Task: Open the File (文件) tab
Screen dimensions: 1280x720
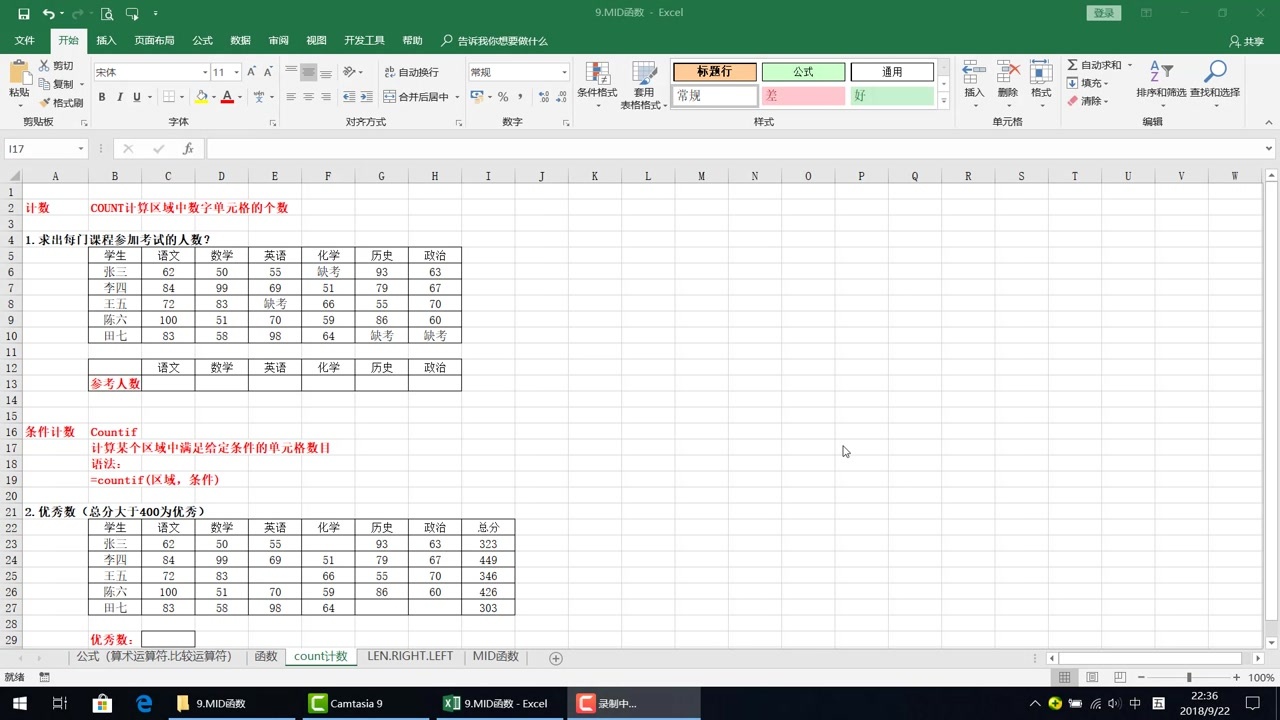Action: tap(25, 41)
